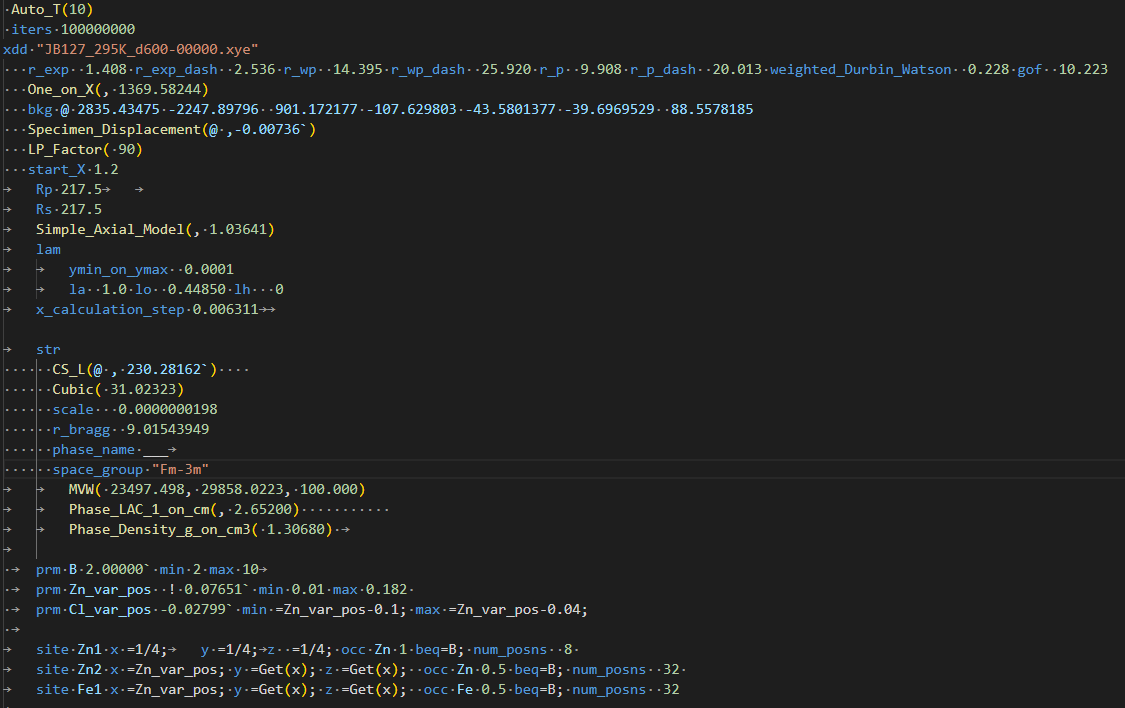
Task: Click the weighted_Durbin_Watson keyword
Action: pyautogui.click(x=860, y=70)
